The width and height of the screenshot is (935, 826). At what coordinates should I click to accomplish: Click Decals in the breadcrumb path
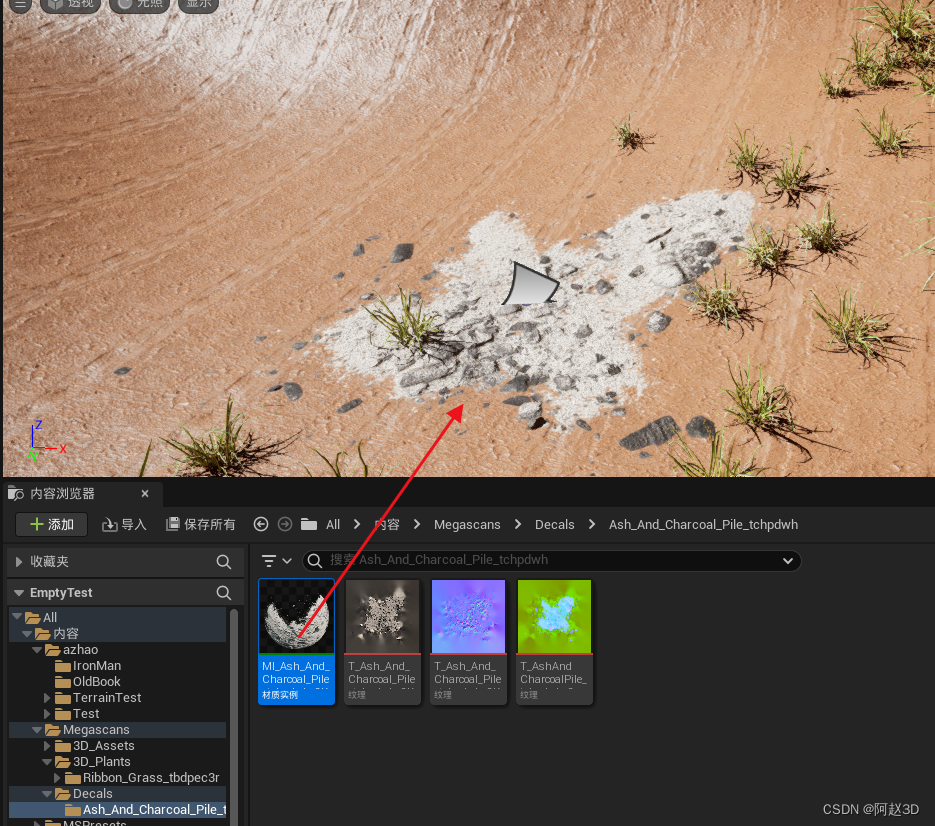(x=555, y=524)
